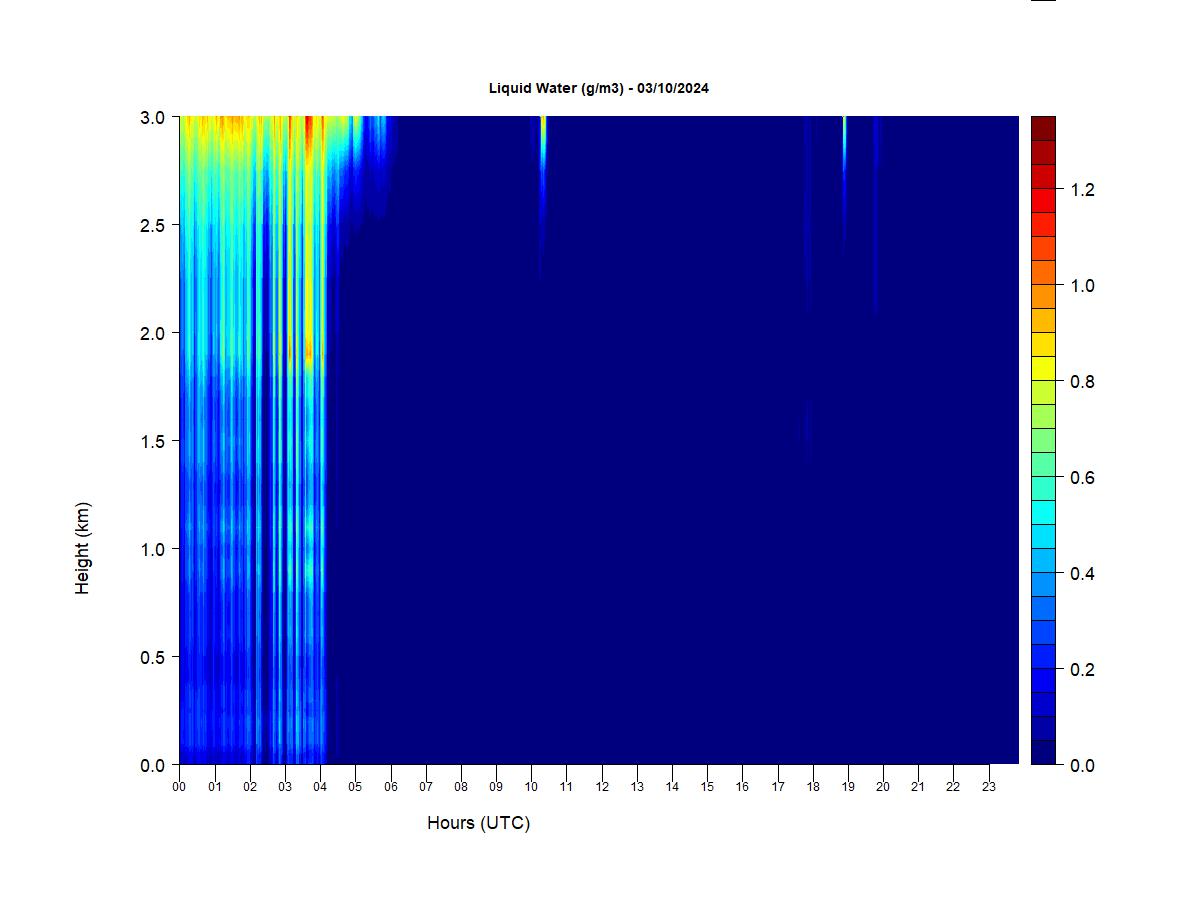The height and width of the screenshot is (900, 1200).
Task: Click the 0.0 colorbar scale label
Action: click(1082, 766)
